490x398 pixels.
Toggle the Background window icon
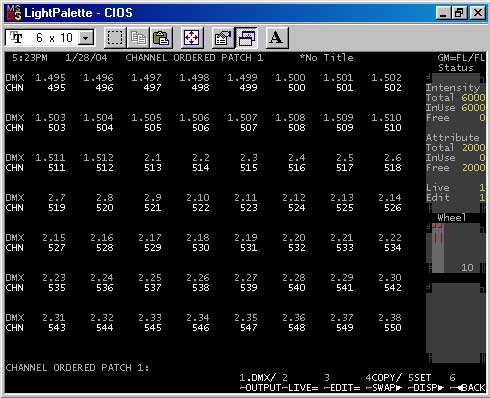coord(246,38)
